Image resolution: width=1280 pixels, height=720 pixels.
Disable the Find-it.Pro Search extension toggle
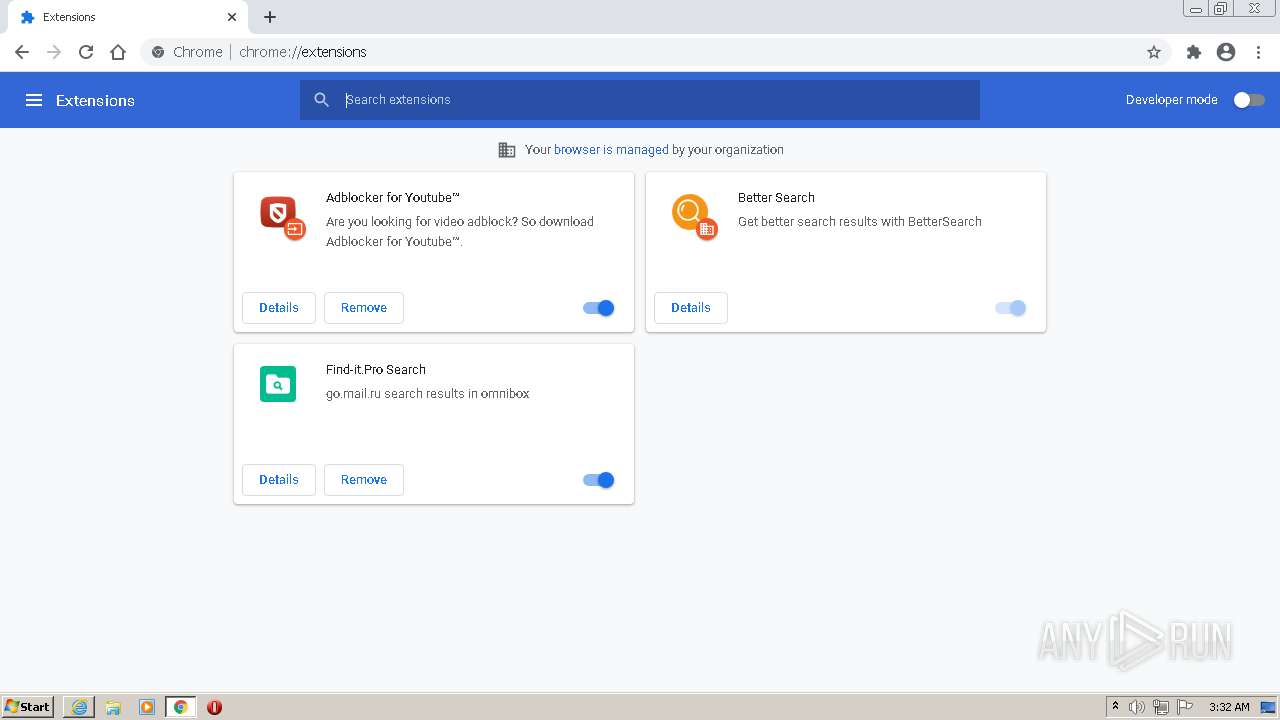(x=599, y=480)
